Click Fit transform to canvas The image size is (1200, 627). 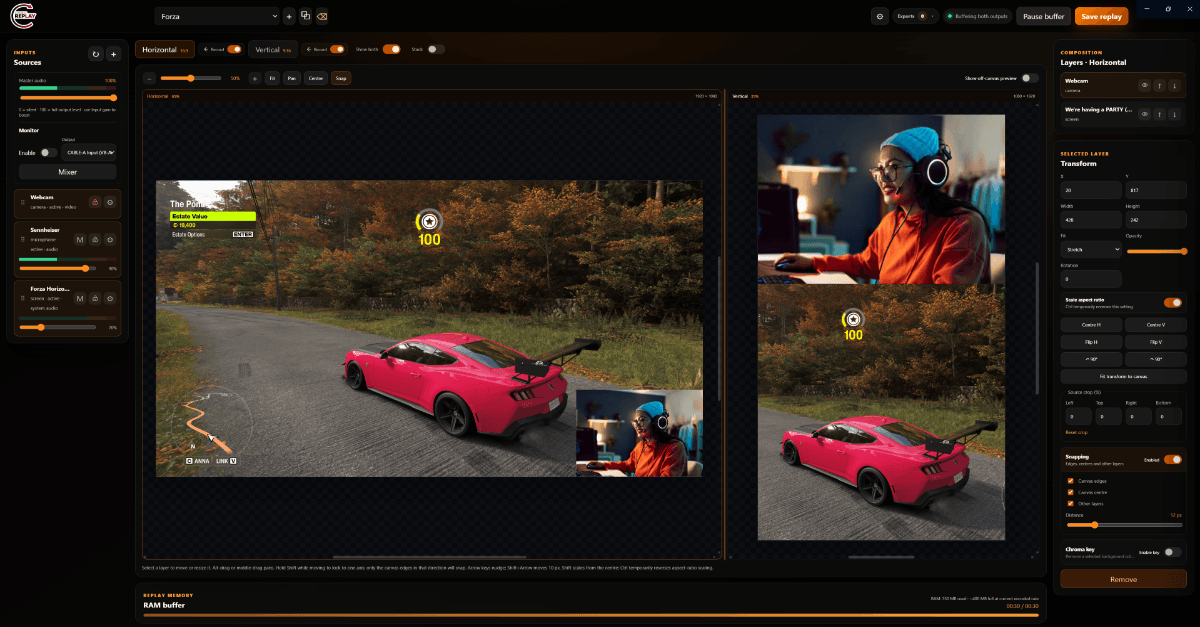click(1124, 376)
